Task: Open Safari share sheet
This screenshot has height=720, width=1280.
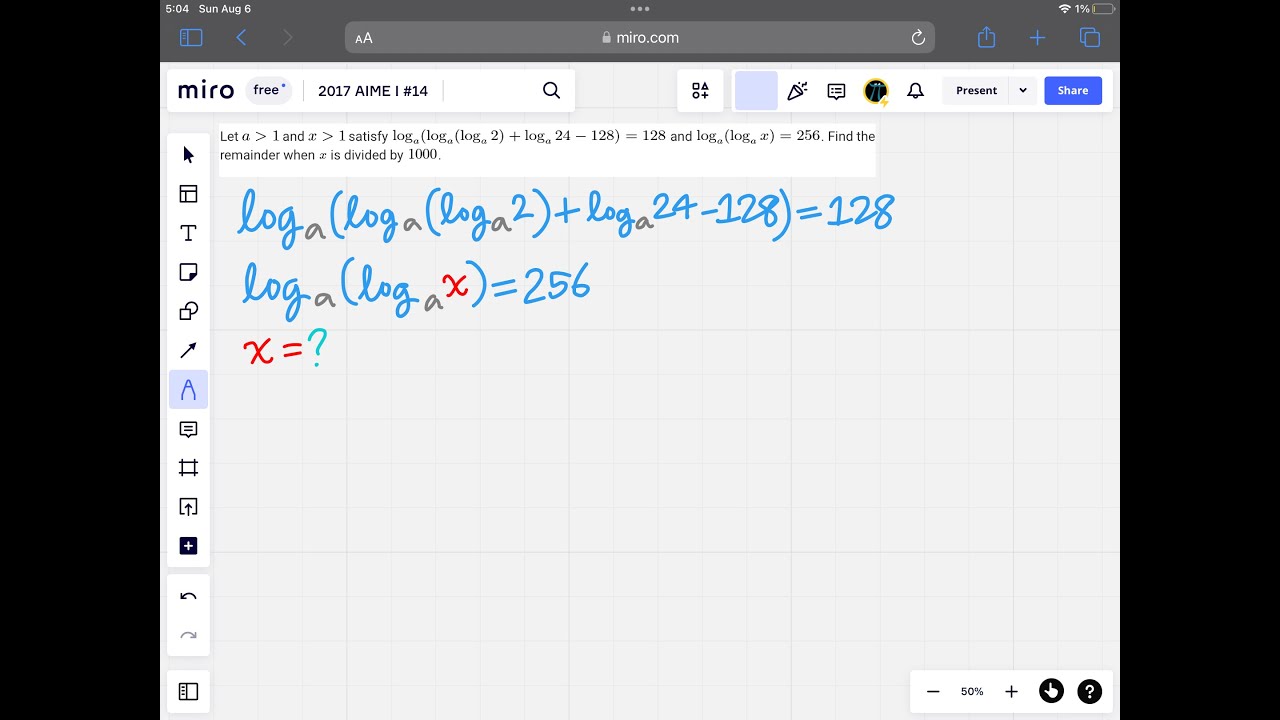Action: (x=986, y=37)
